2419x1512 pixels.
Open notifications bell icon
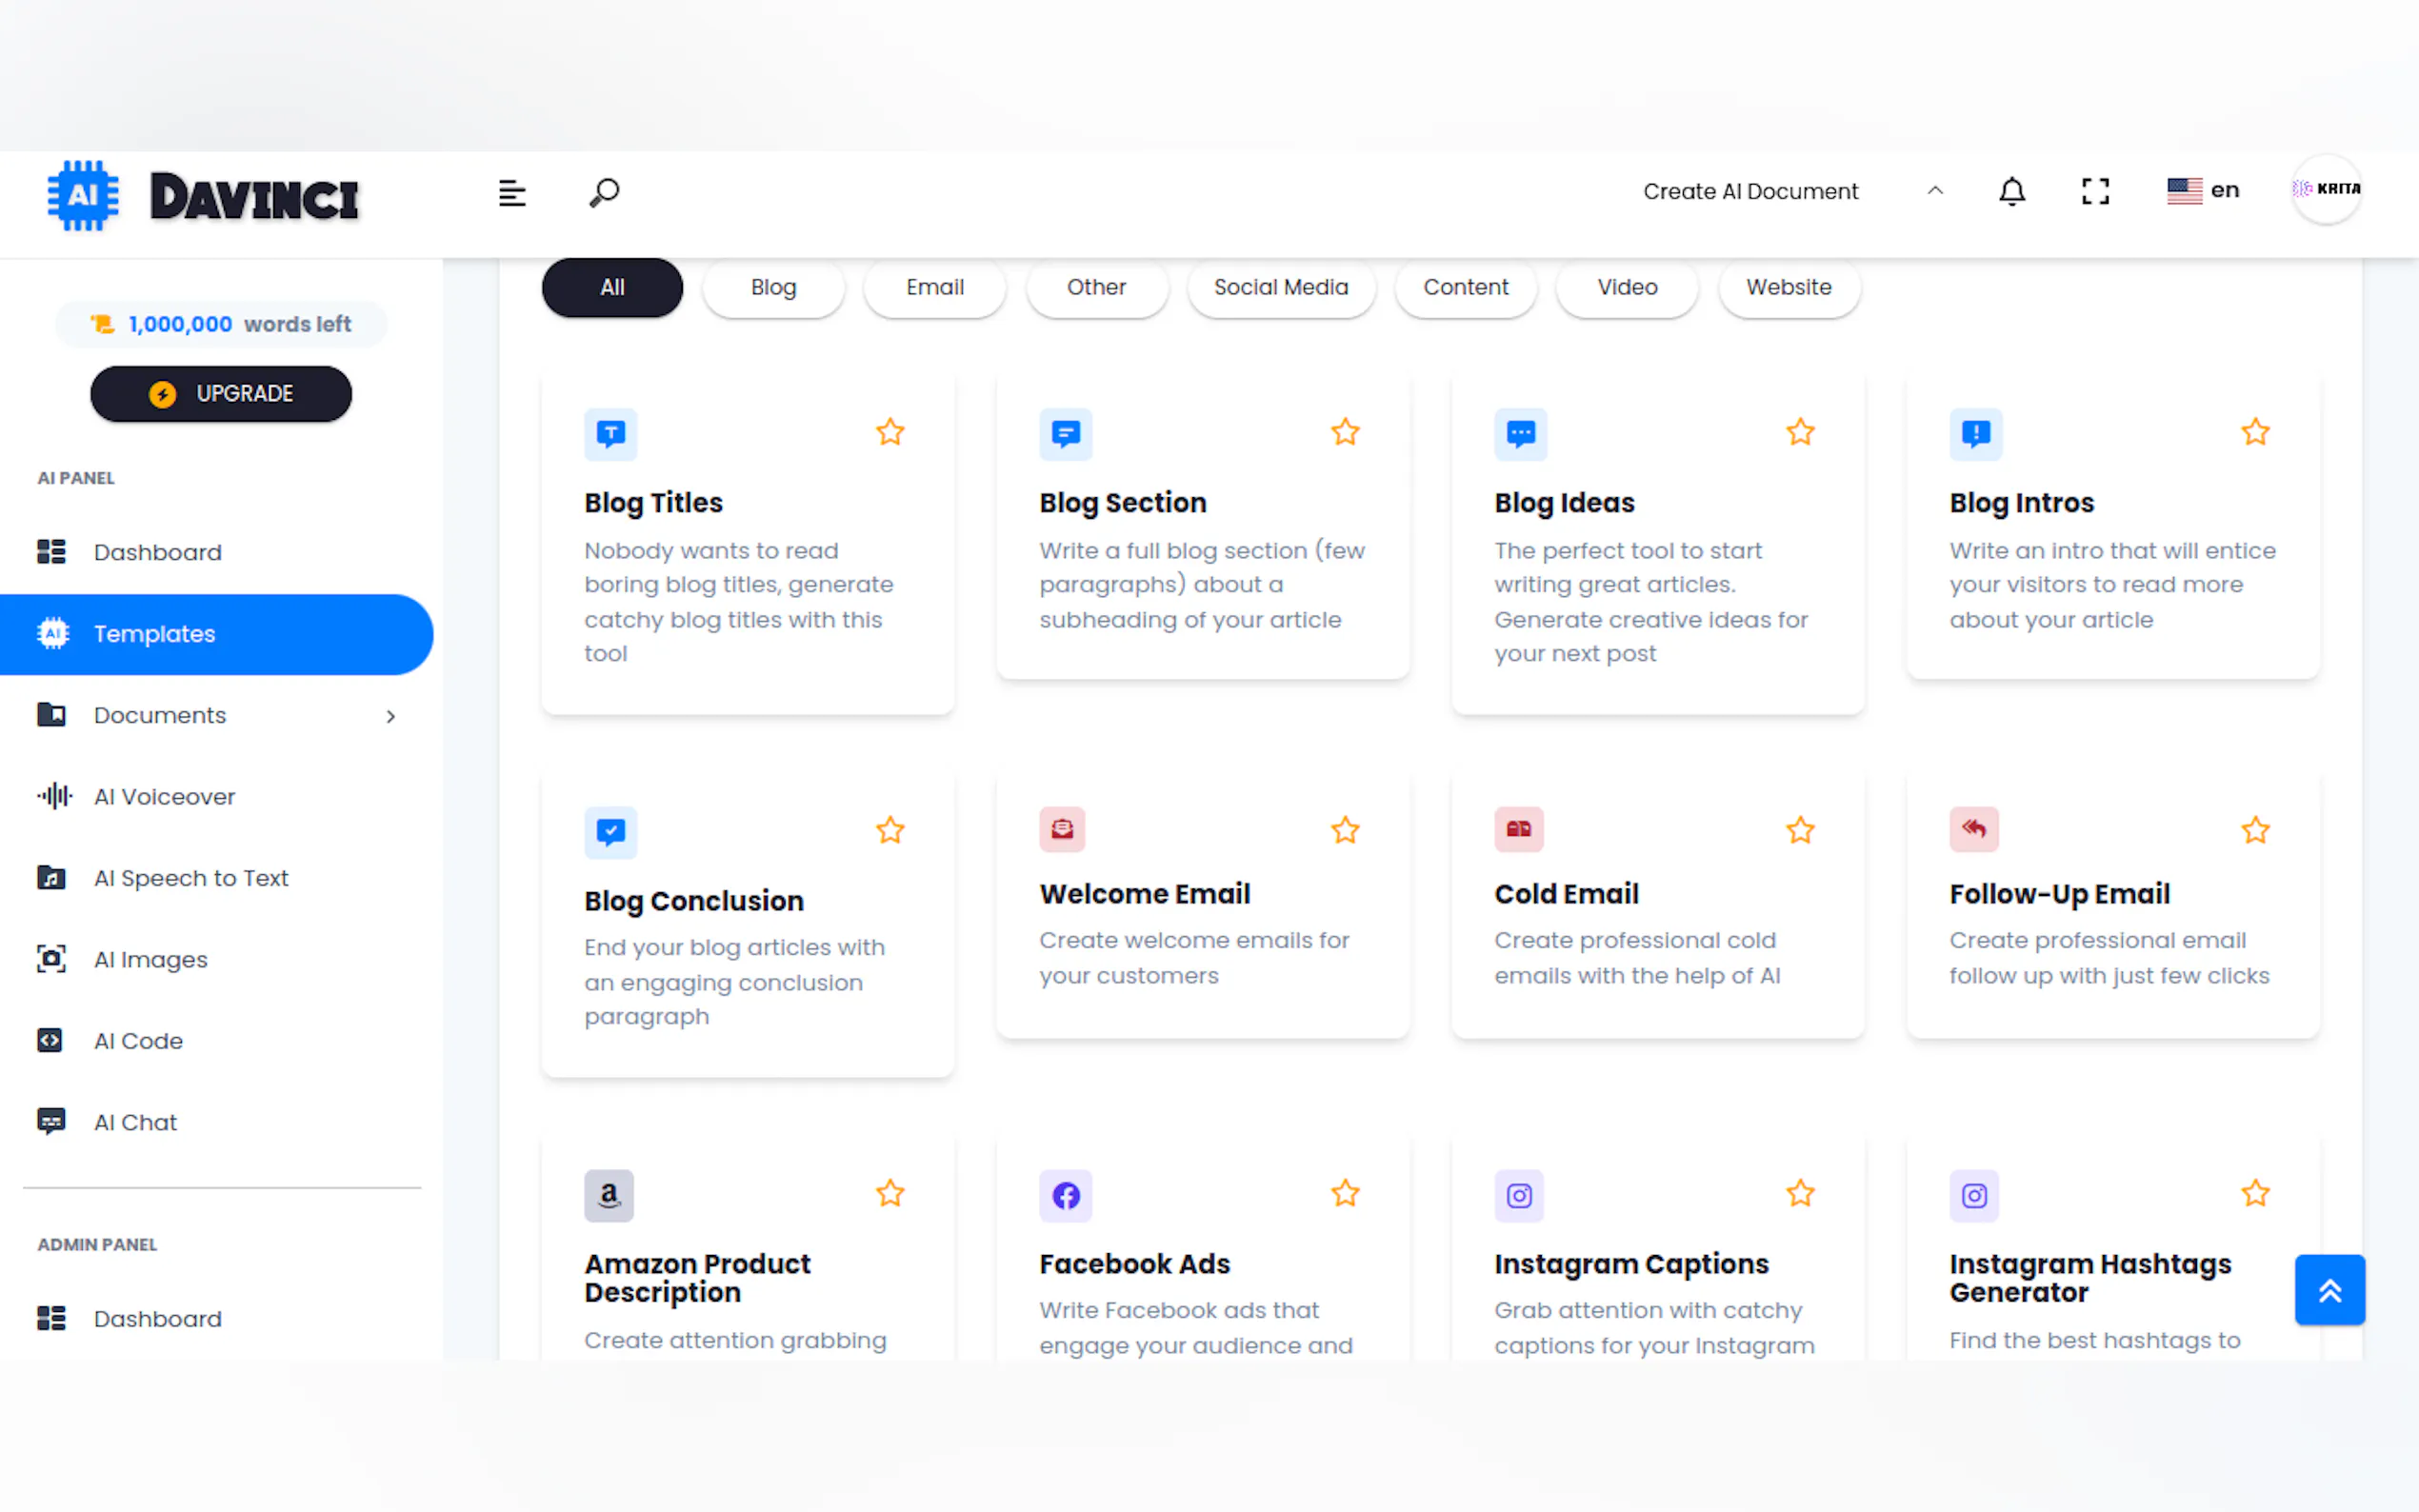pyautogui.click(x=2011, y=191)
